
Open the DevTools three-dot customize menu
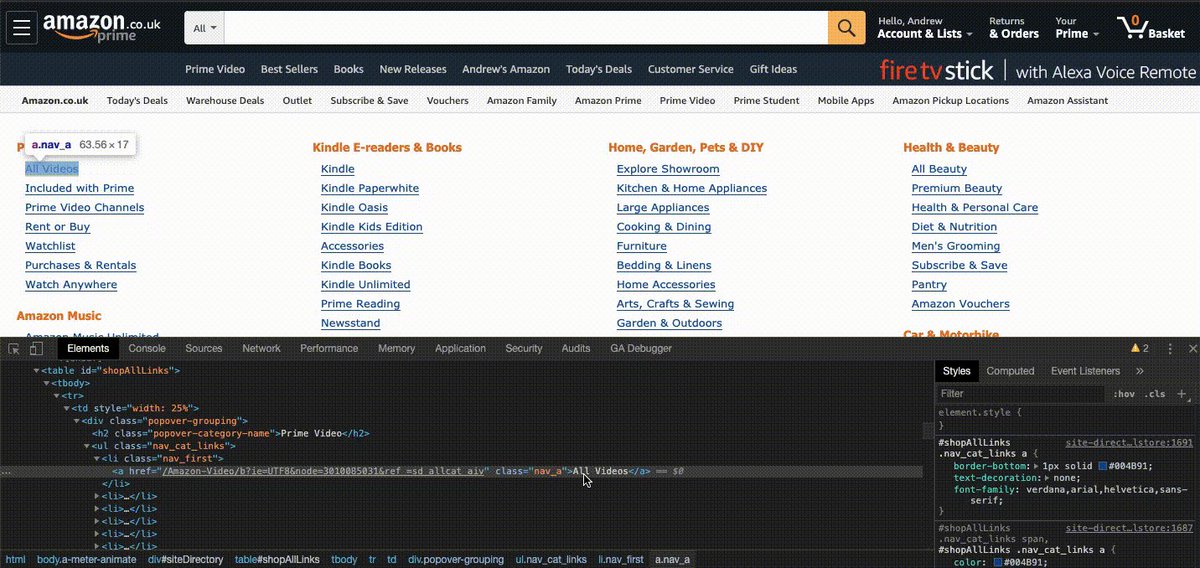point(1170,348)
